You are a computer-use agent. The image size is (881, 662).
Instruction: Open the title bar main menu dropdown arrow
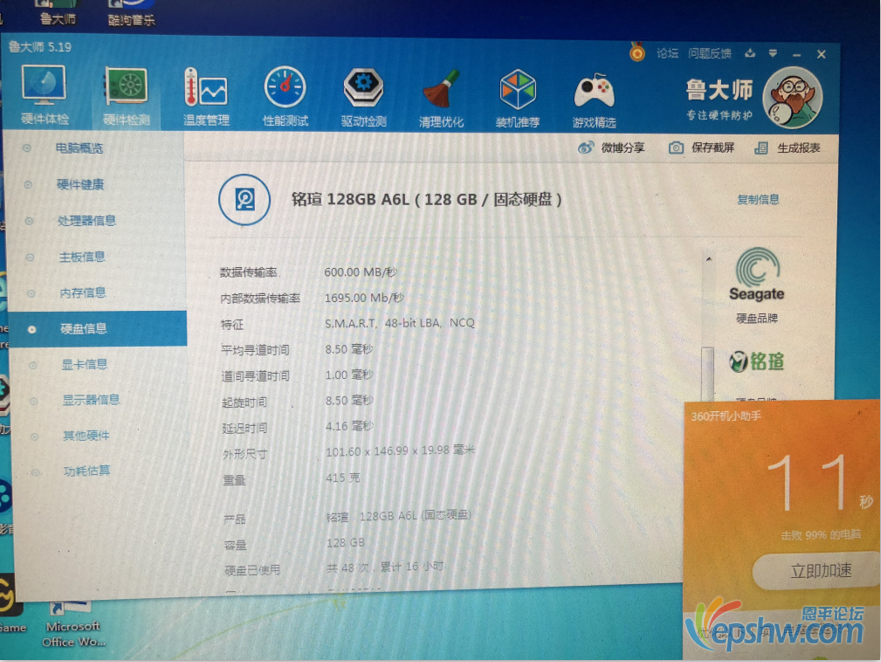[773, 53]
